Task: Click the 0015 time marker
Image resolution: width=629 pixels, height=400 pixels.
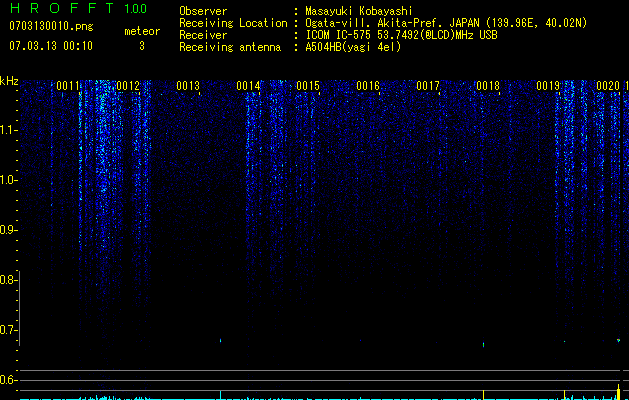Action: coord(308,86)
